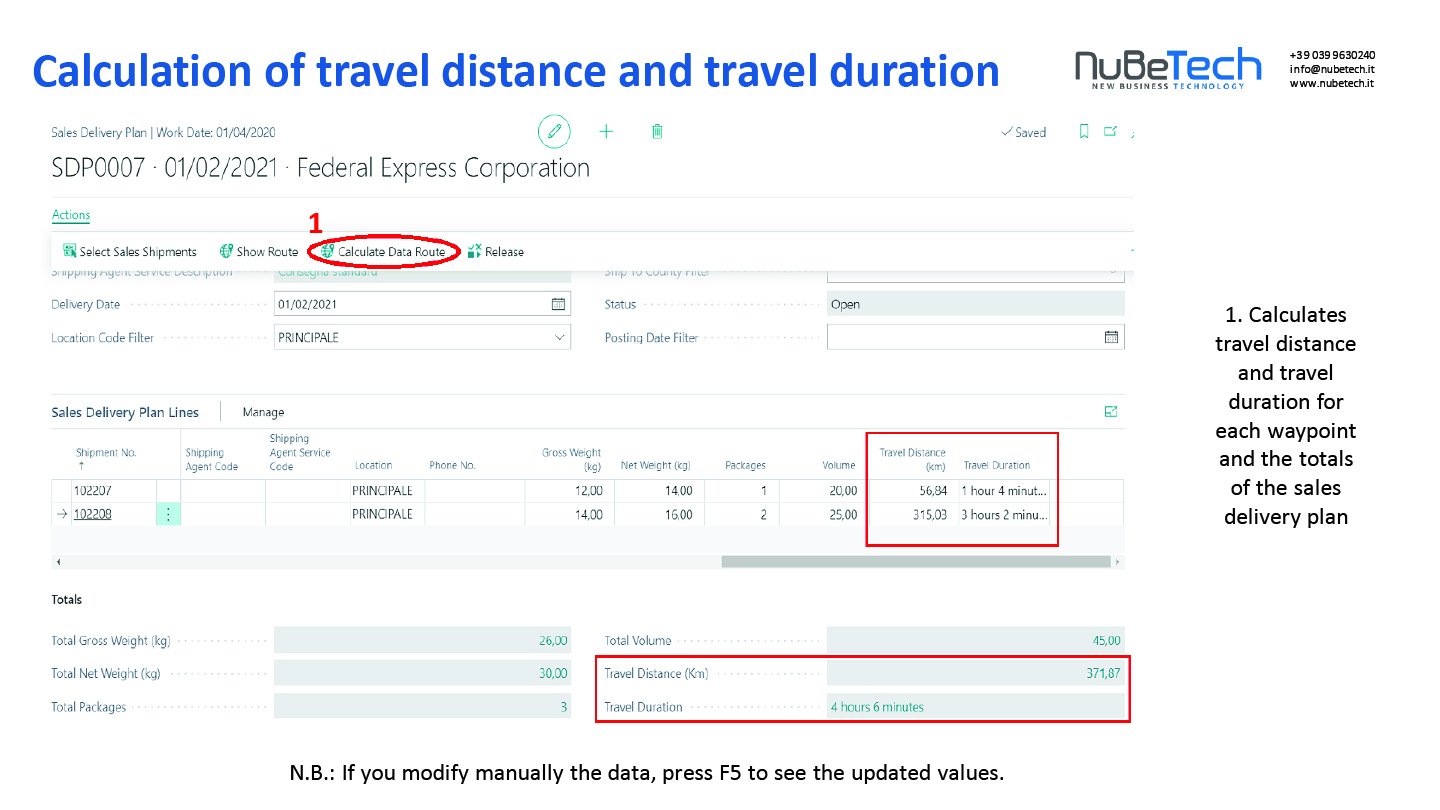
Task: Open row options for shipment 102208
Action: pyautogui.click(x=168, y=514)
